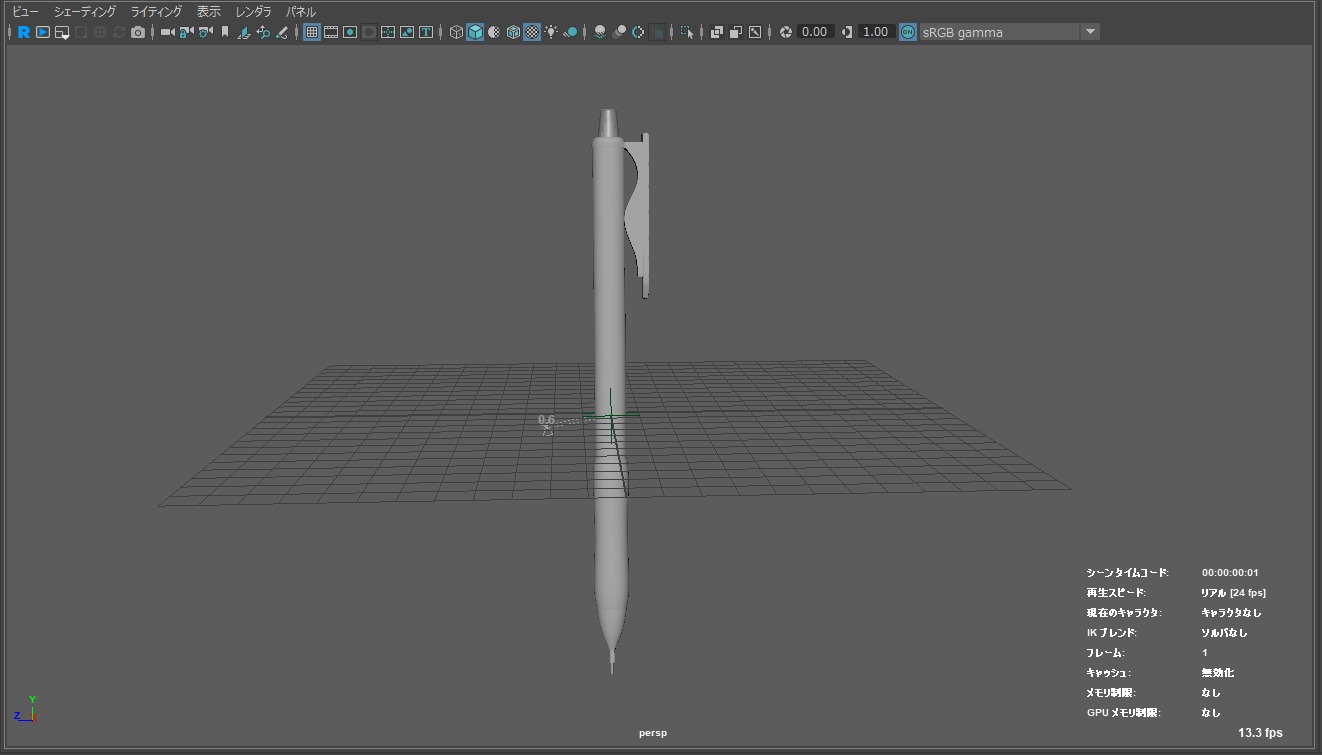Click the pen clip on the model
1322x755 pixels.
point(641,215)
